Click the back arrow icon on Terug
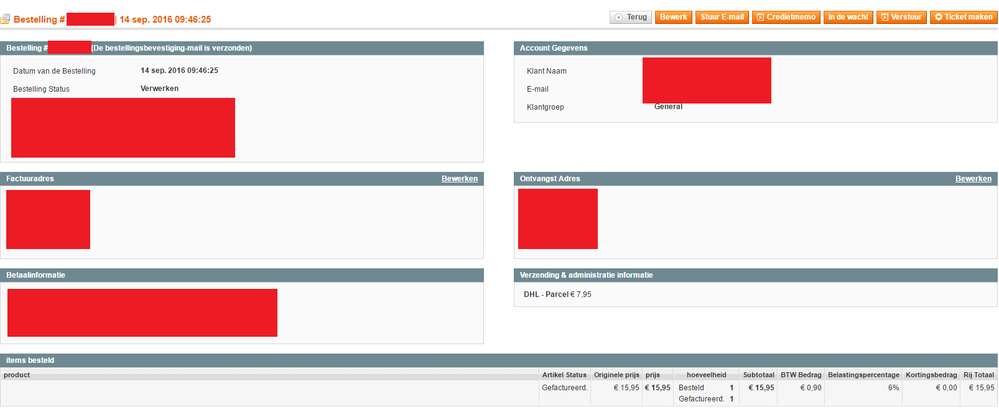 pos(620,17)
